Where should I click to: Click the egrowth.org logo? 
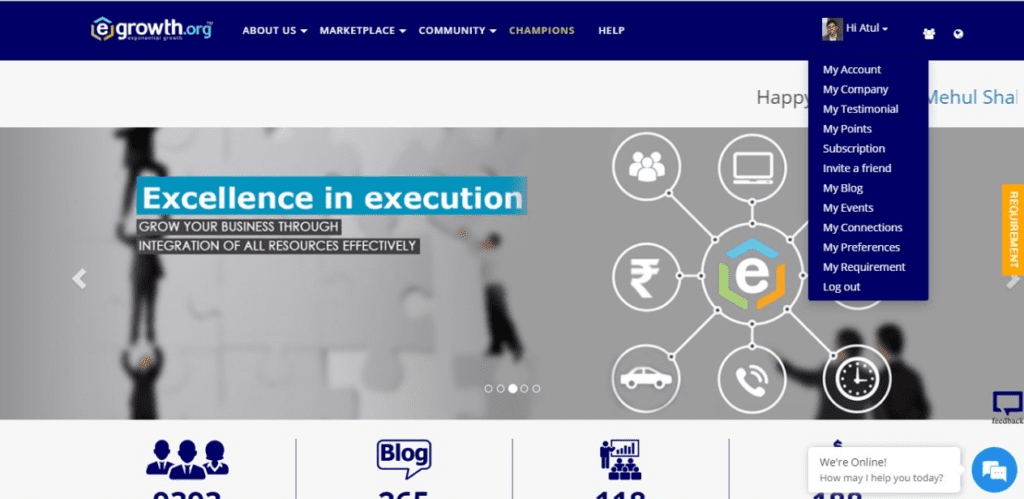tap(152, 29)
